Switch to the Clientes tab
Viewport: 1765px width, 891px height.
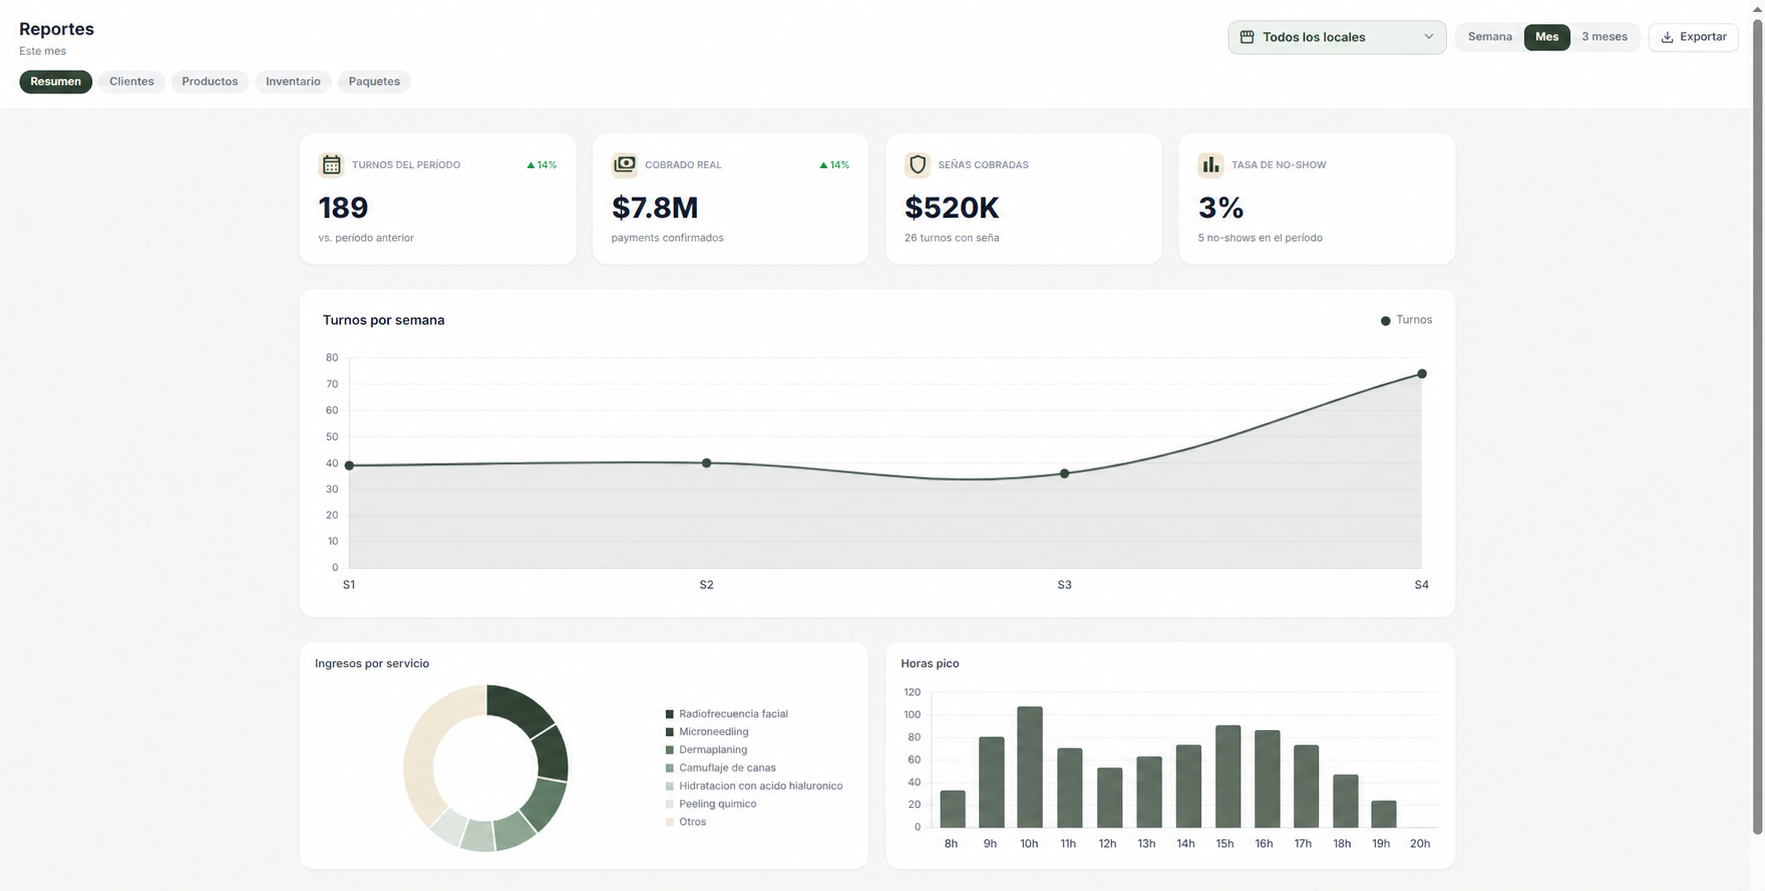[x=132, y=82]
